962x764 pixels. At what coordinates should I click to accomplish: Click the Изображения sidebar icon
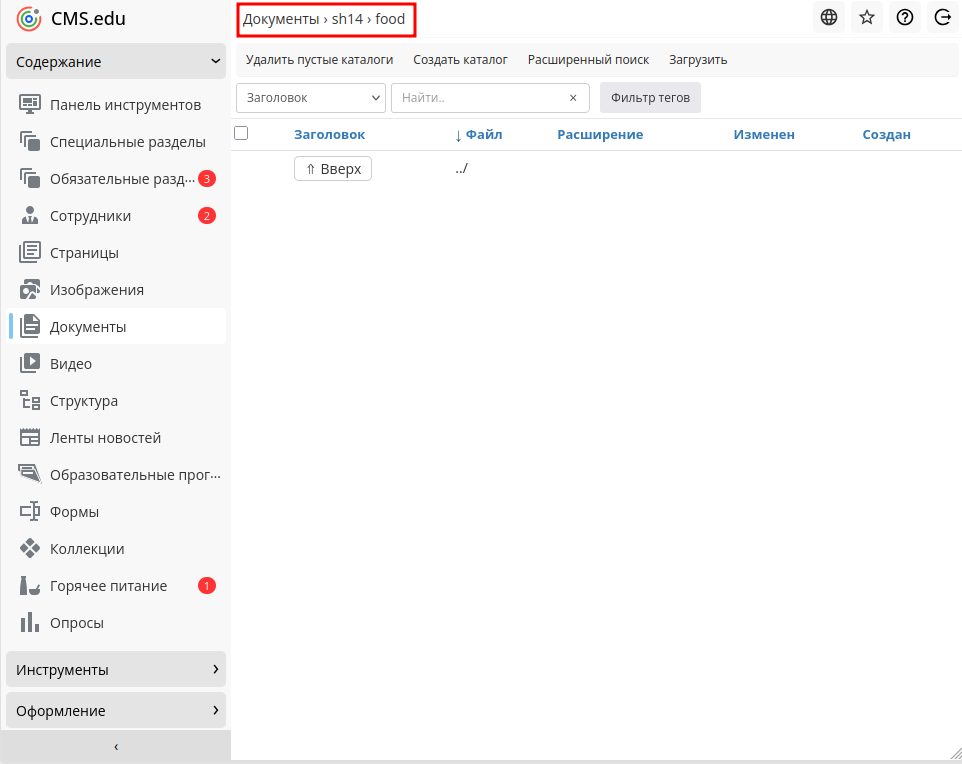(x=30, y=290)
